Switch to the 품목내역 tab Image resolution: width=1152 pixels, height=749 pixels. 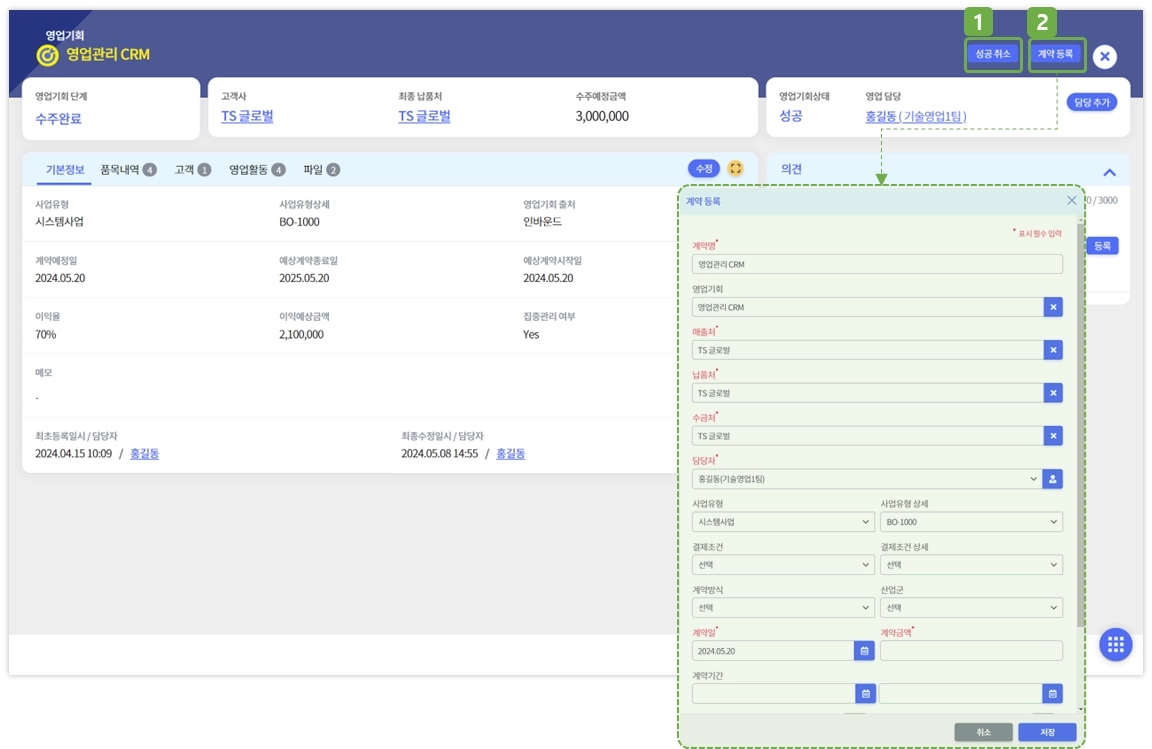click(x=128, y=170)
